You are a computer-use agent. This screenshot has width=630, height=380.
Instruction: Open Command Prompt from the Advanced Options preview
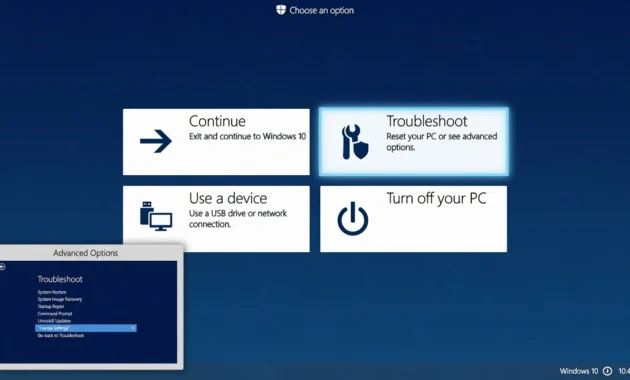55,314
